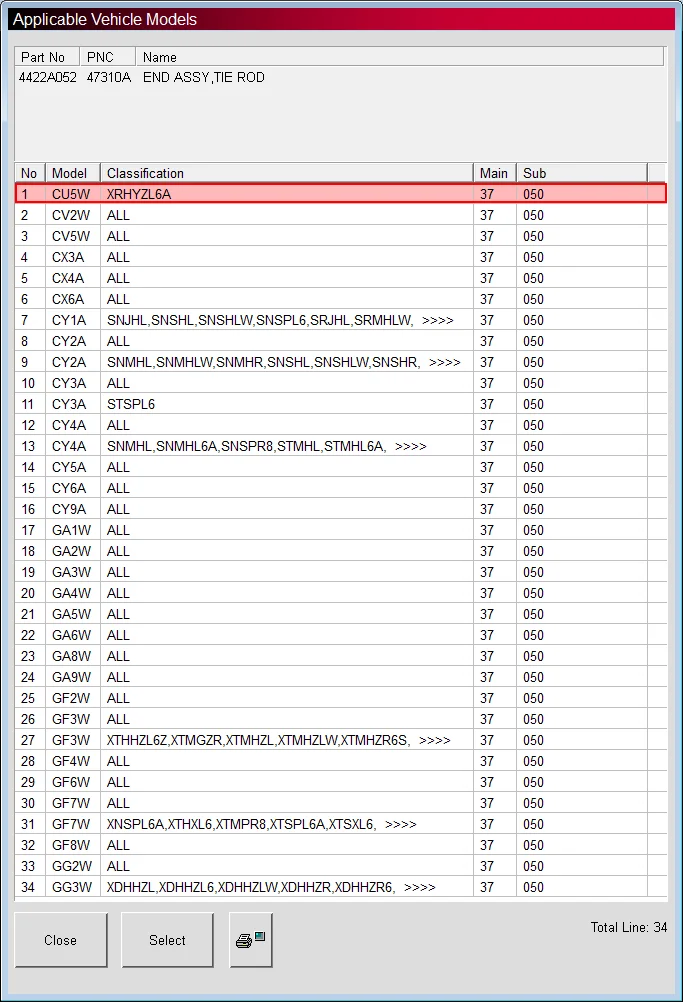Click the Sub column header
The image size is (683, 1002).
click(x=582, y=173)
